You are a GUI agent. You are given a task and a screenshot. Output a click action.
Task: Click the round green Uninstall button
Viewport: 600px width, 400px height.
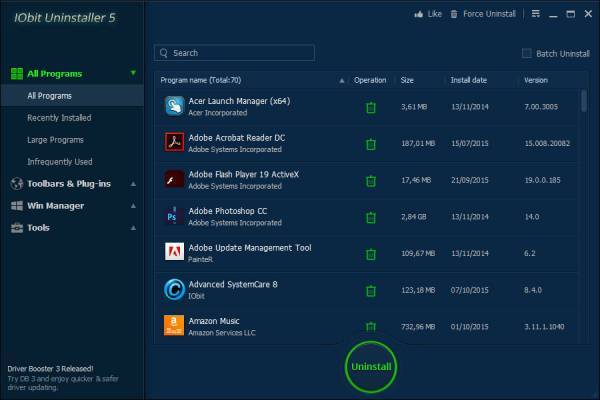(x=371, y=367)
